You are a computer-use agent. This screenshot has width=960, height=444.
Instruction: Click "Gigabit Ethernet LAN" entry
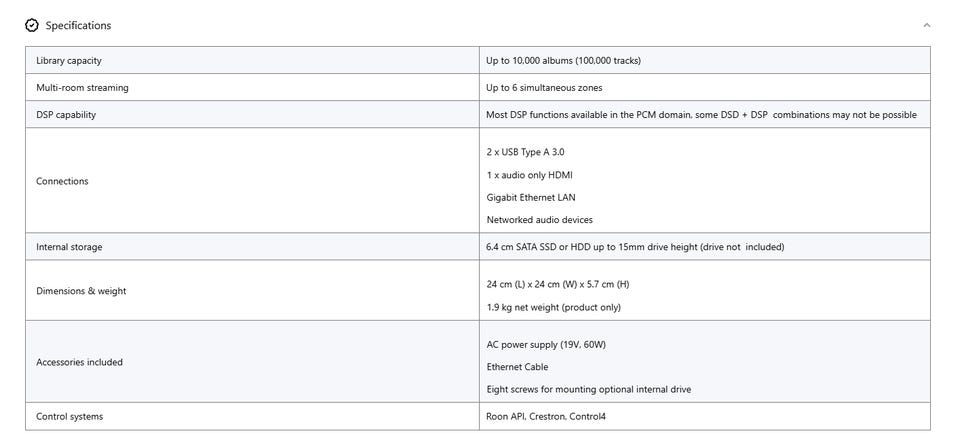531,197
